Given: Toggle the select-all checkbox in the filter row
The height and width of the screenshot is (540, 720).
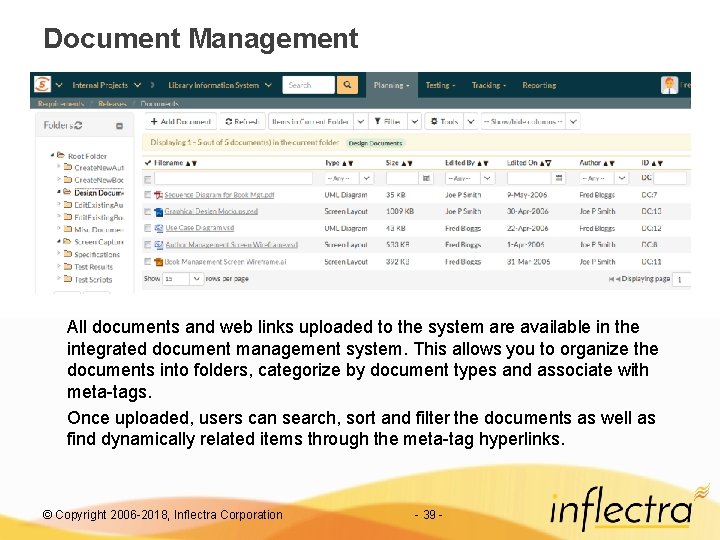Looking at the screenshot, I should tap(147, 179).
